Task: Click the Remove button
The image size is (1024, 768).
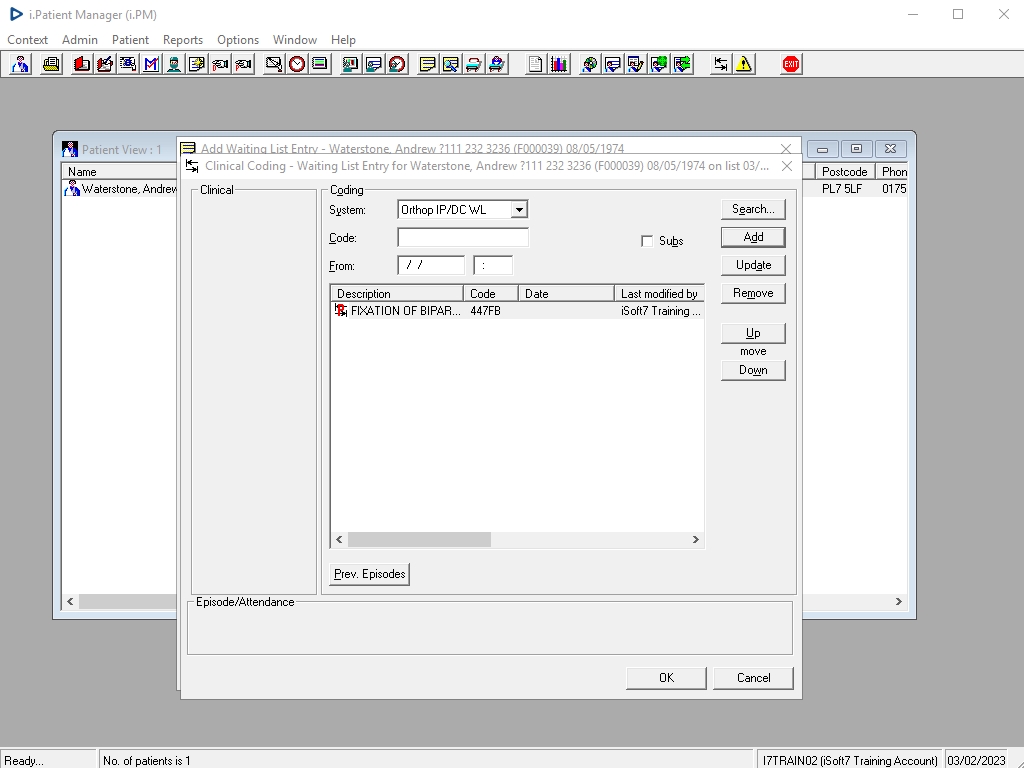Action: pos(753,293)
